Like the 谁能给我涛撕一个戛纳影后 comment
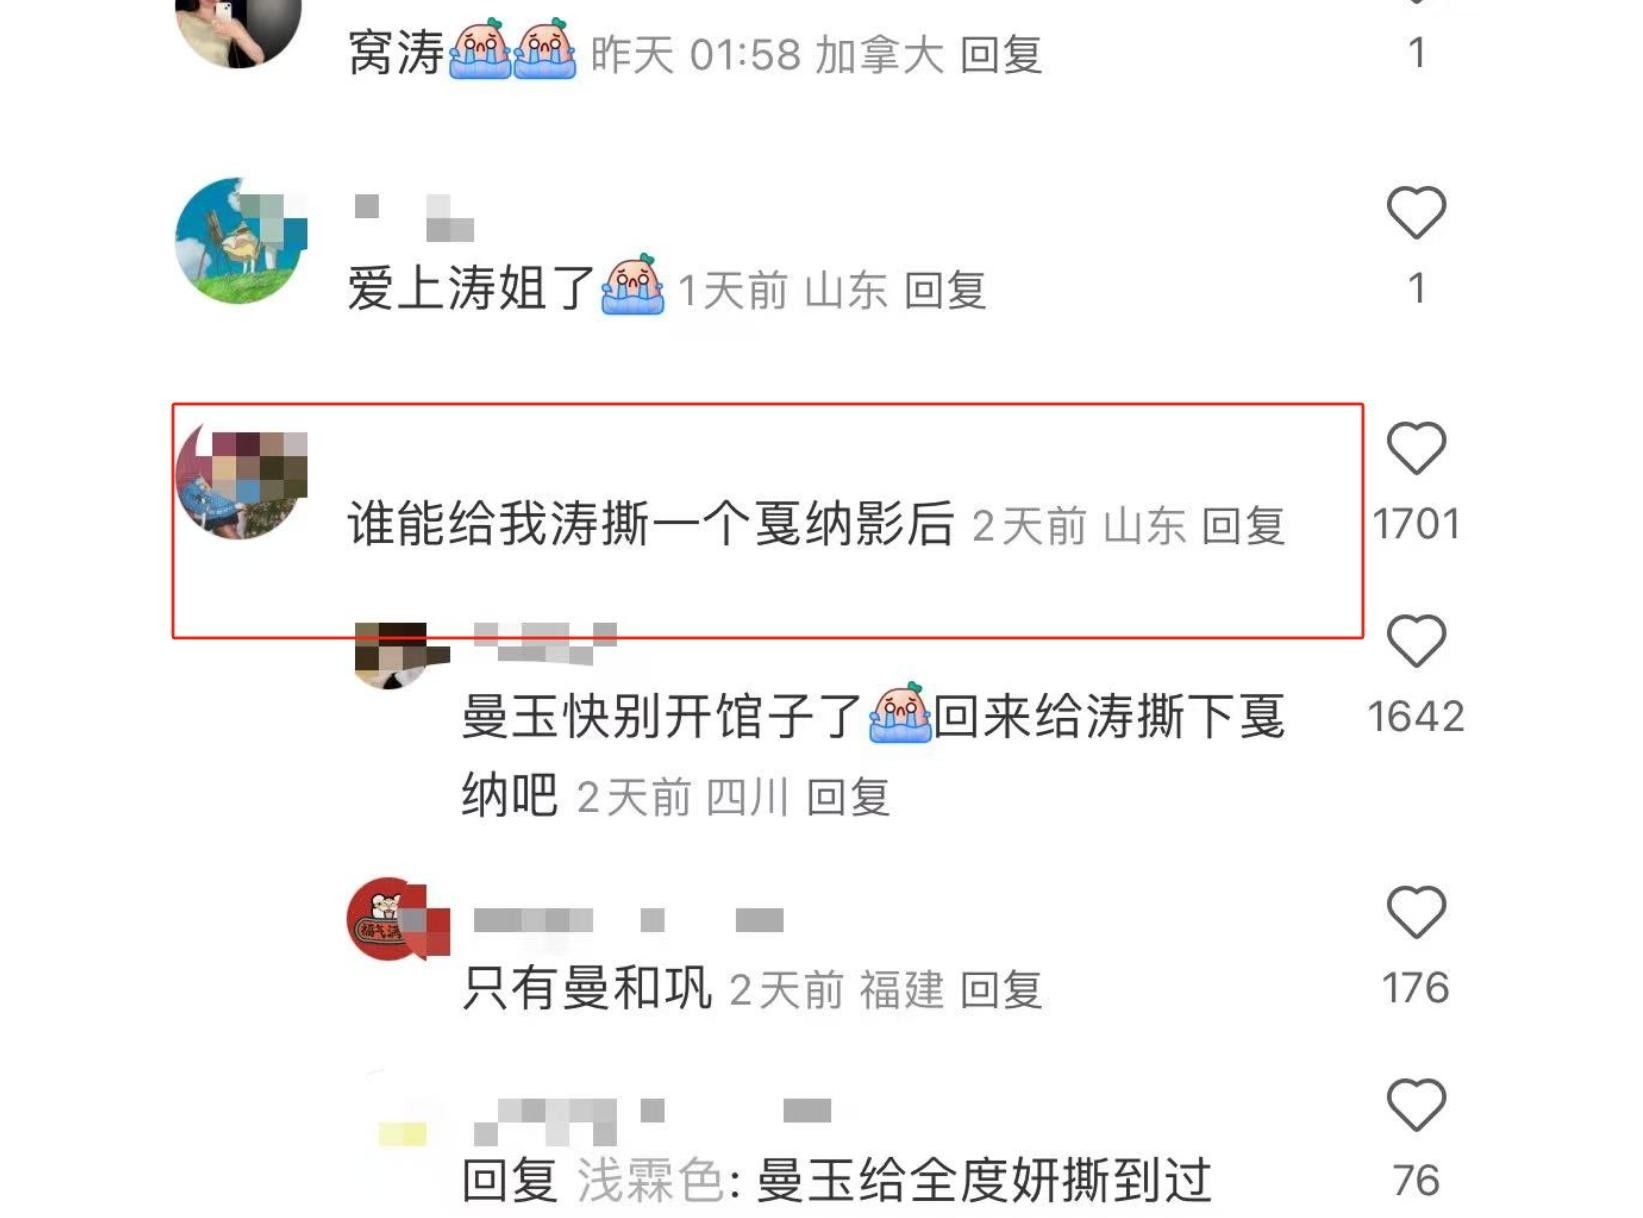1643x1218 pixels. (x=1416, y=448)
